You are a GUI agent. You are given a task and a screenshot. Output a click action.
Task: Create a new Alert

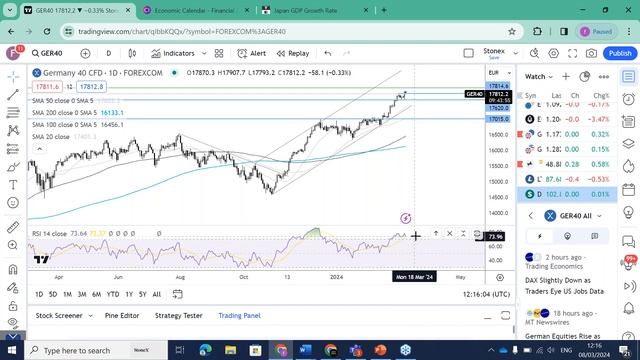[x=251, y=53]
